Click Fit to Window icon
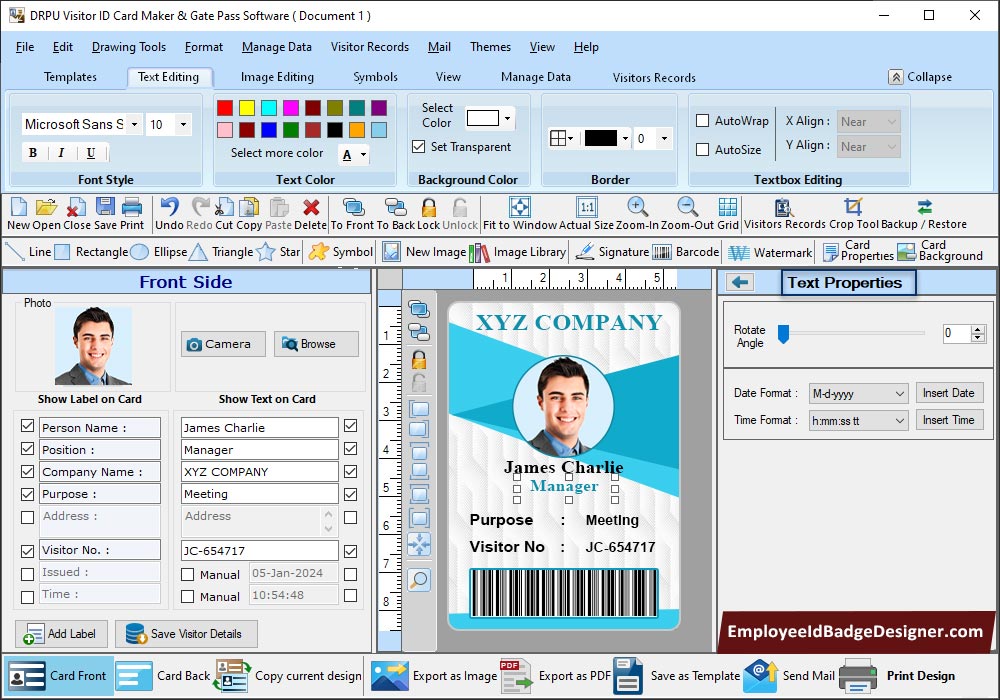This screenshot has width=1000, height=700. (520, 207)
